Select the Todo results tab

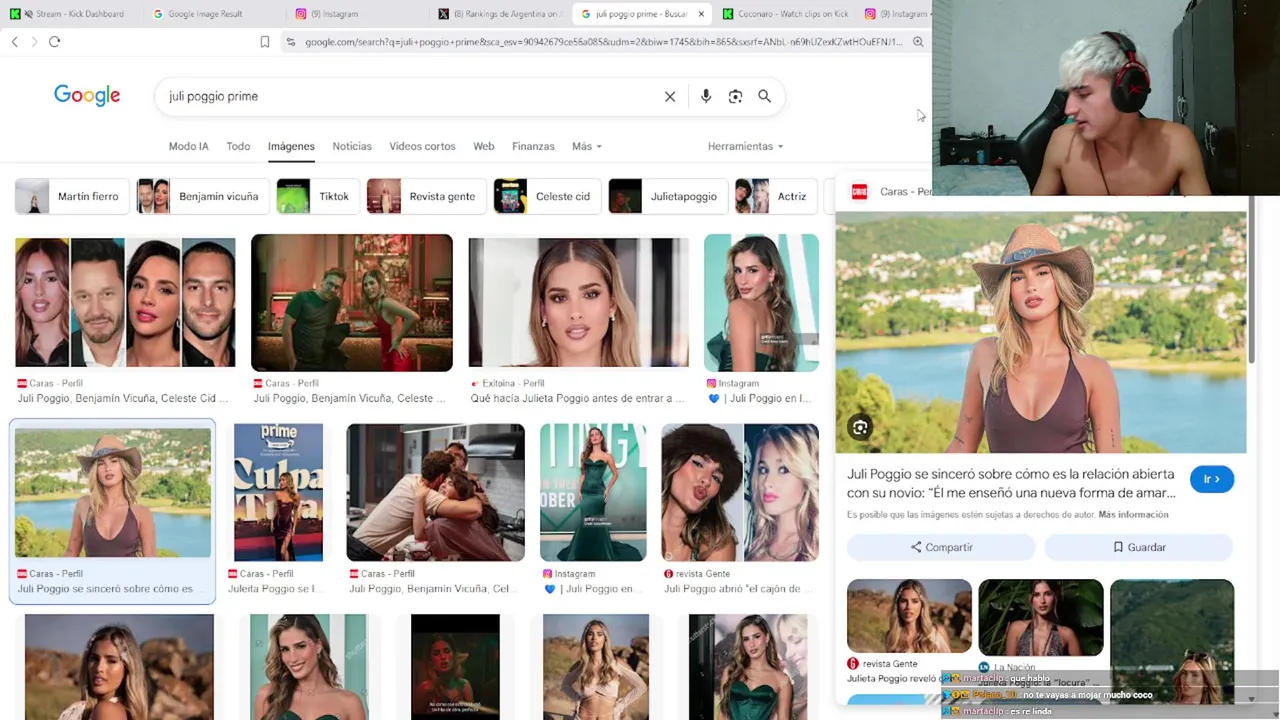pyautogui.click(x=238, y=146)
